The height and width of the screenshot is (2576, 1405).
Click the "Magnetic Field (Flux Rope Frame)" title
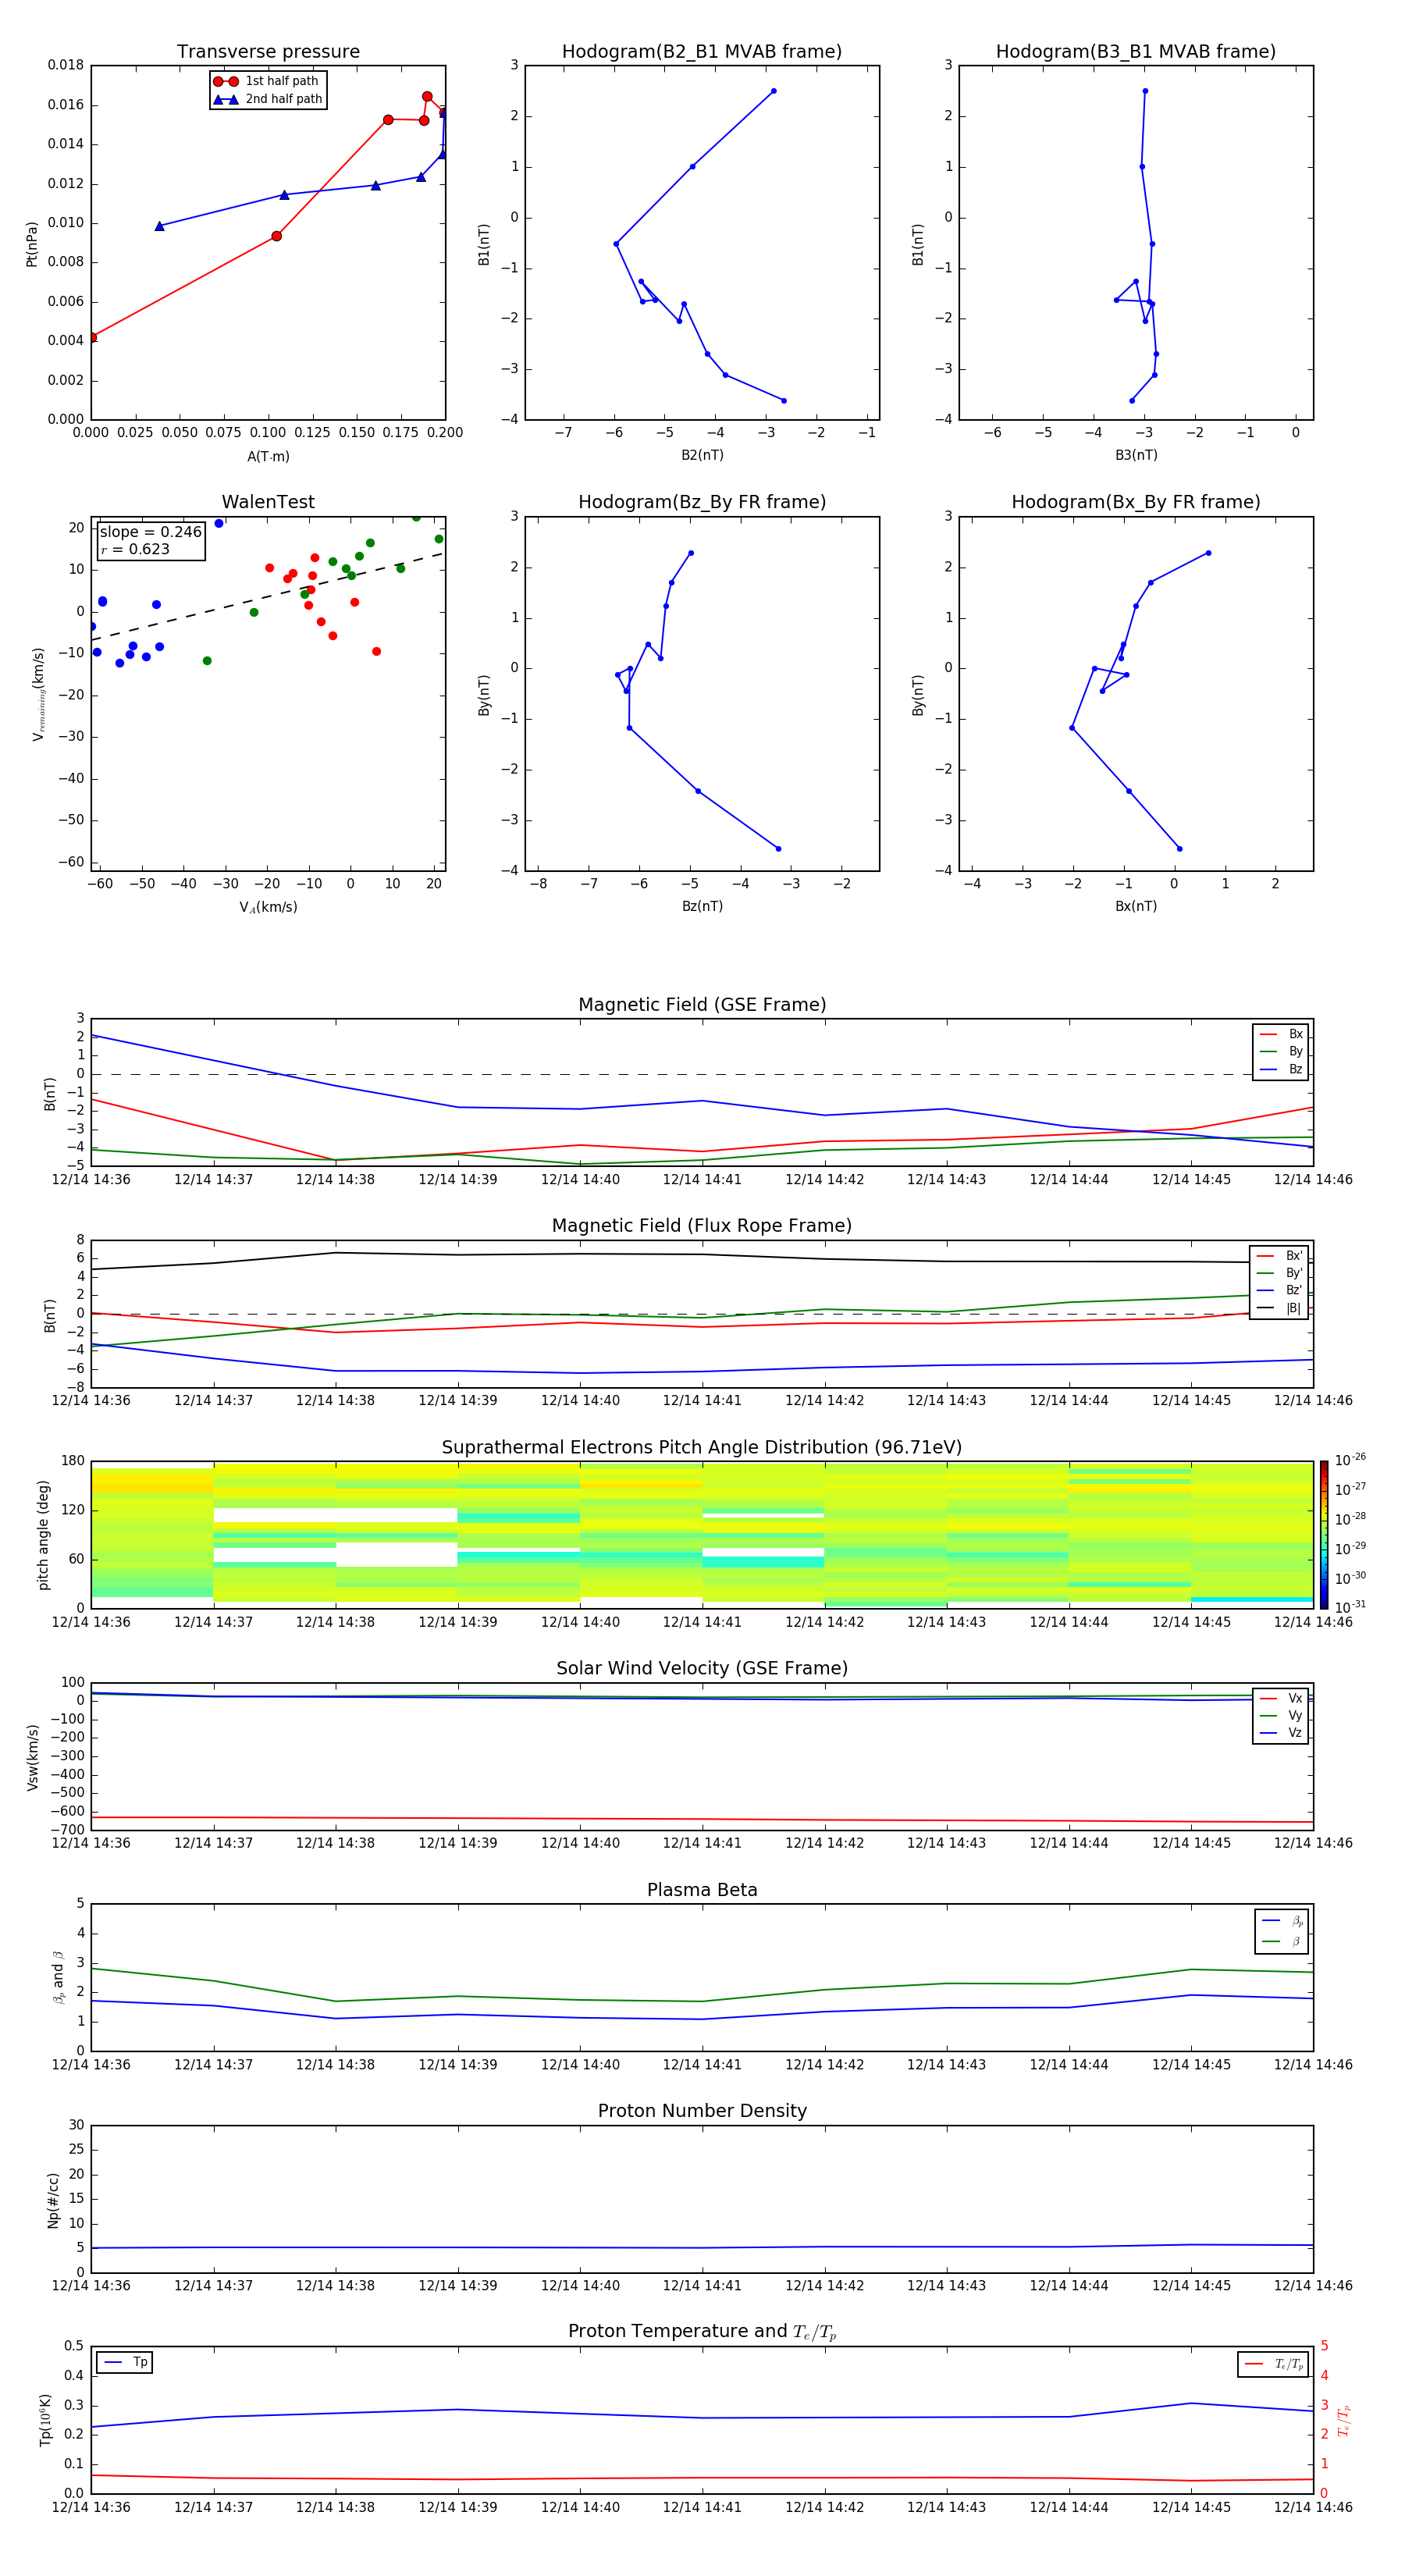tap(702, 1226)
